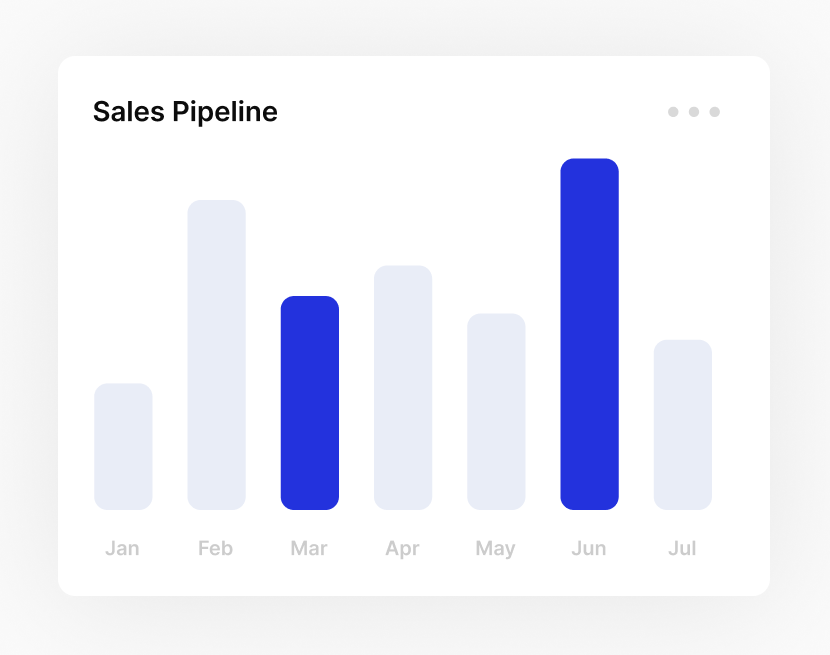
Task: Select the Jun axis label
Action: coord(589,548)
